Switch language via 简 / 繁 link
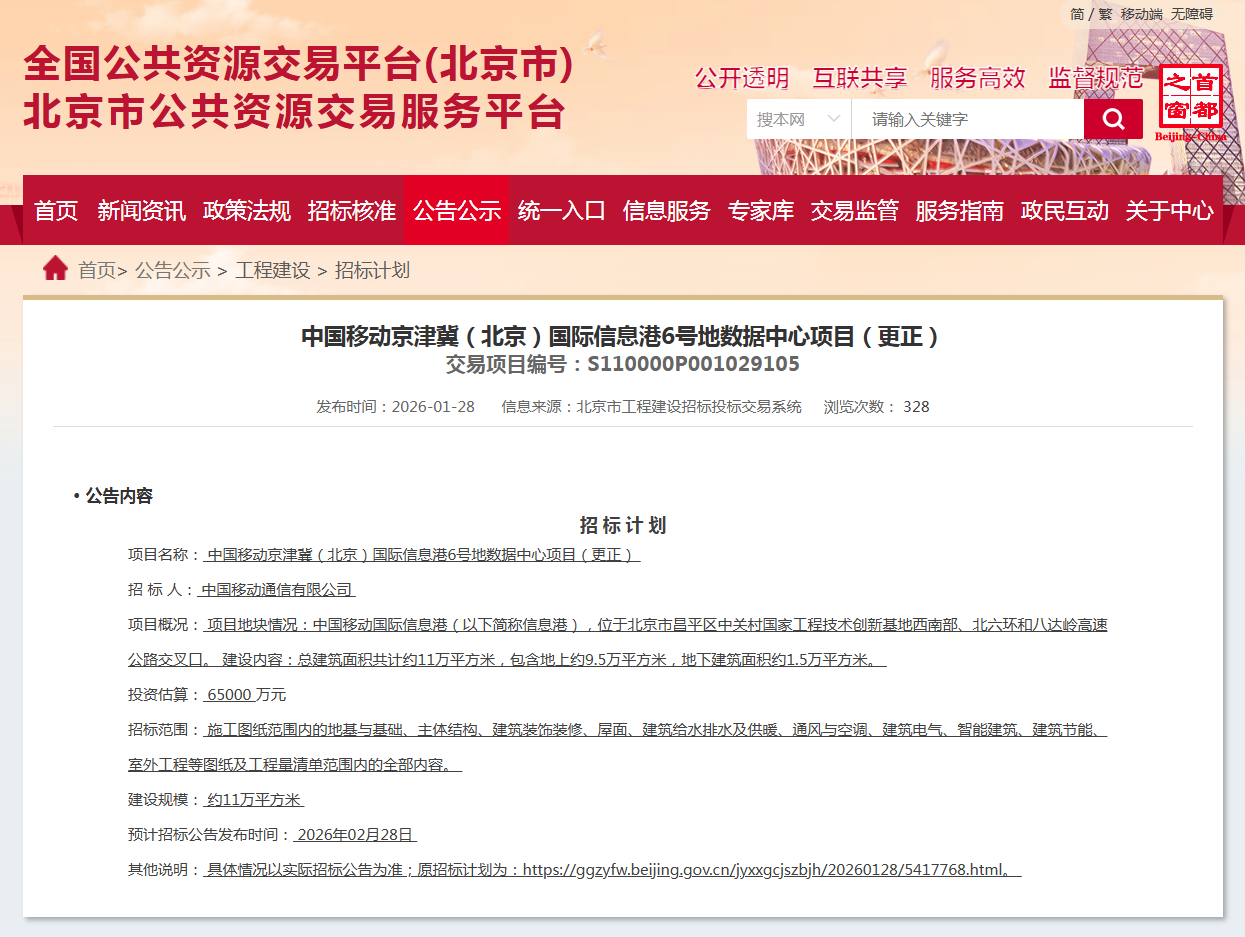Screen dimensions: 1245x937 pos(1091,14)
